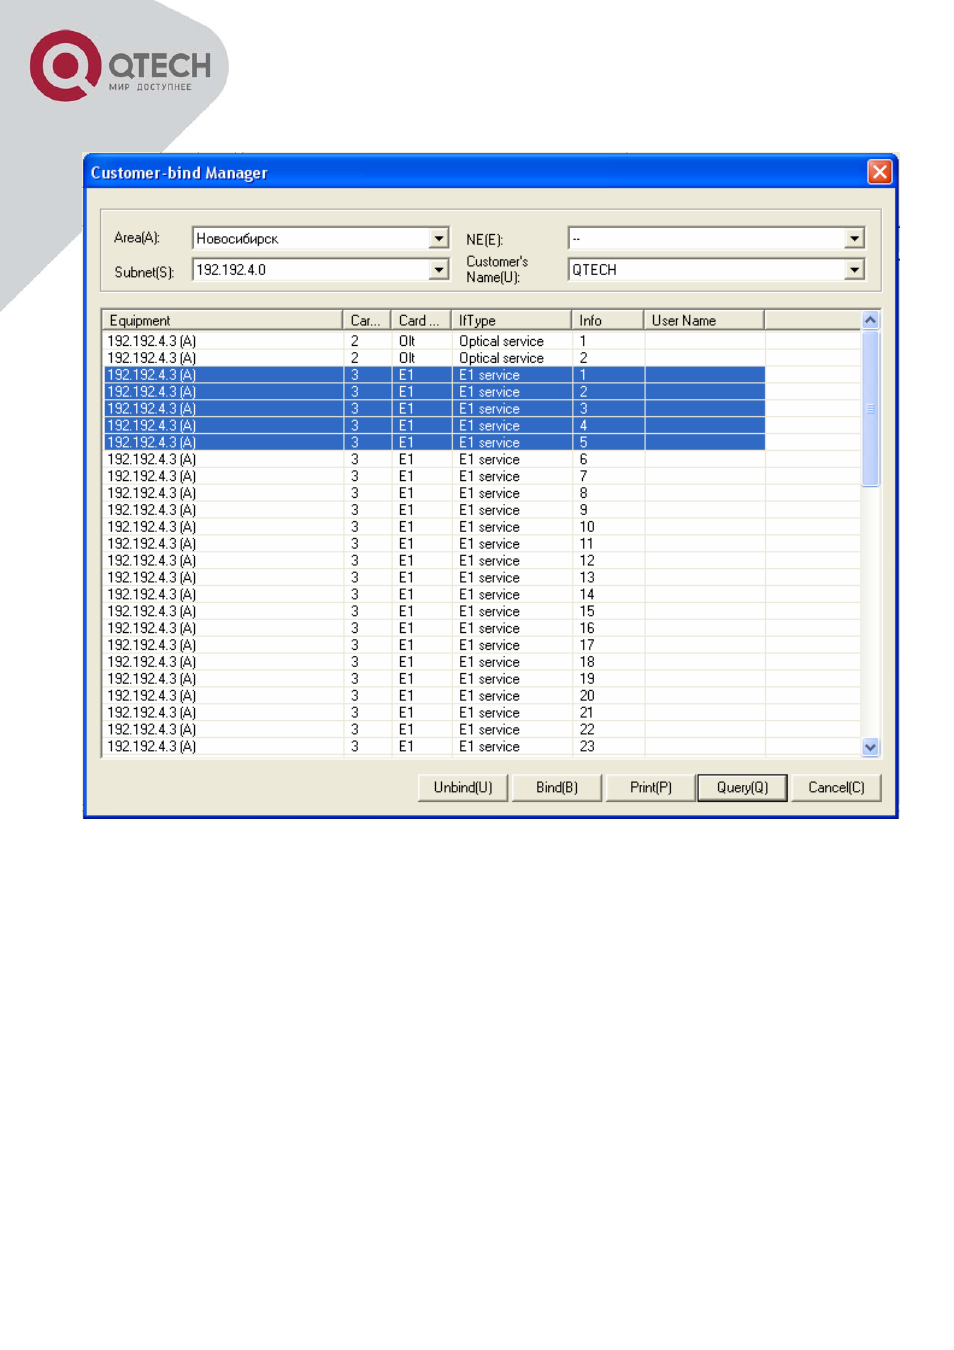Click the Cancel(C) button
The width and height of the screenshot is (954, 1350).
pyautogui.click(x=836, y=788)
